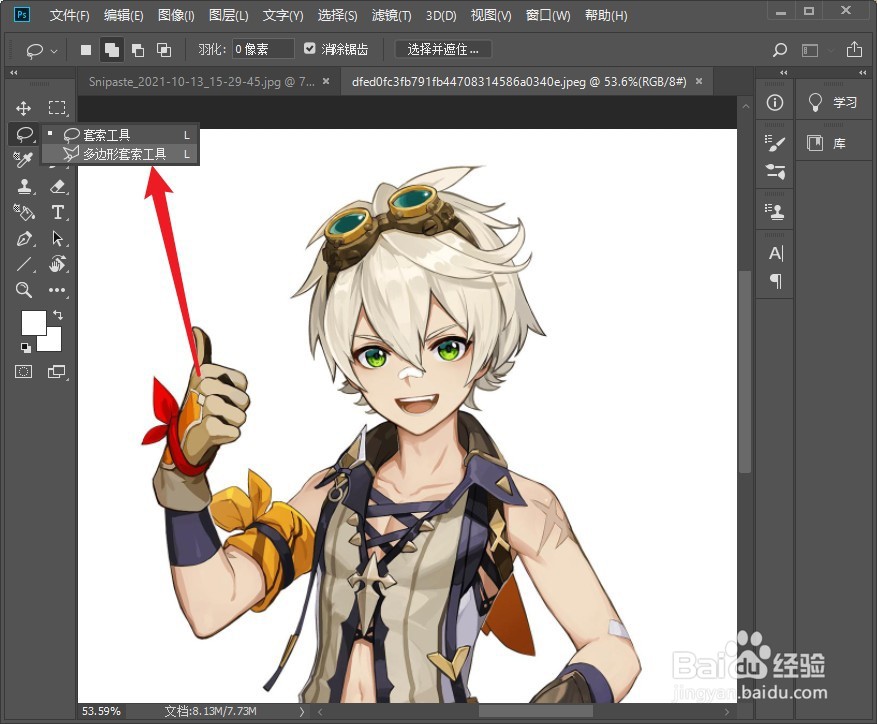
Task: Click the 53.59% zoom level field
Action: 102,711
